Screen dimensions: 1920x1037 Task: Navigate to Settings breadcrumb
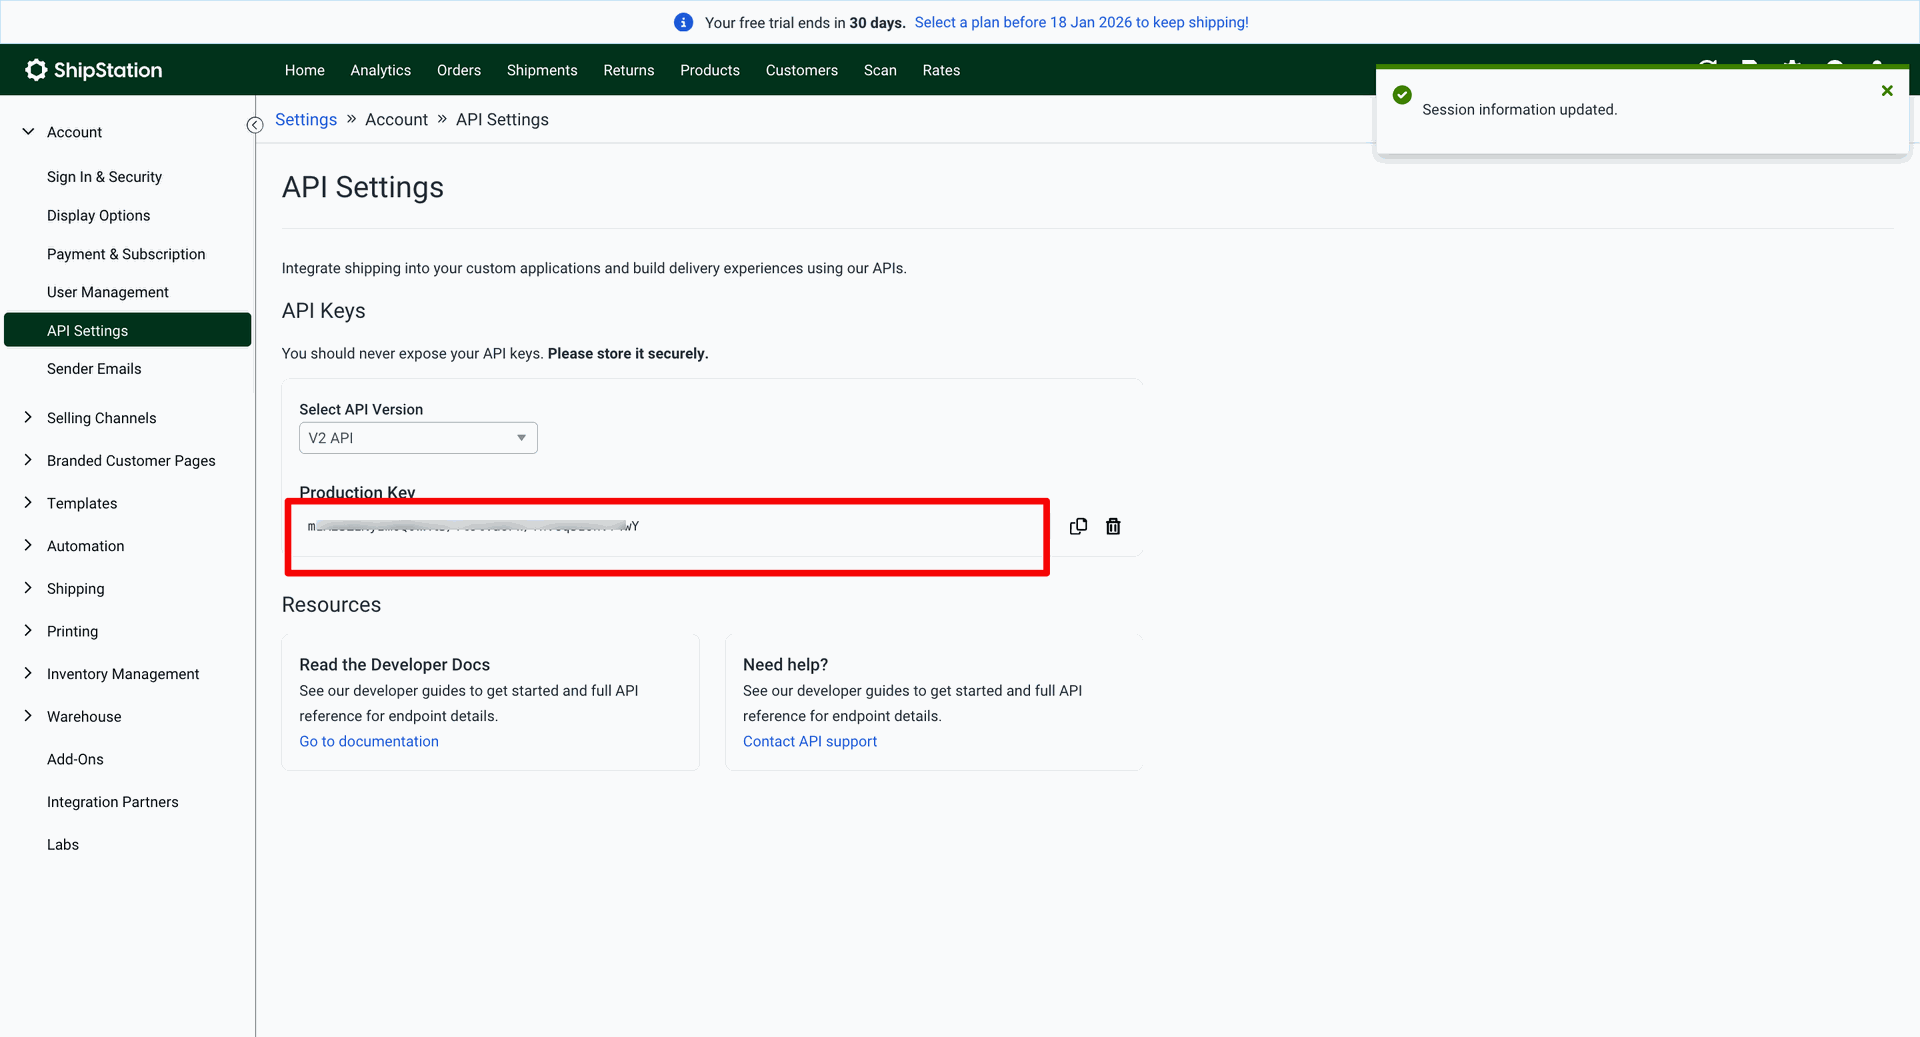coord(305,120)
